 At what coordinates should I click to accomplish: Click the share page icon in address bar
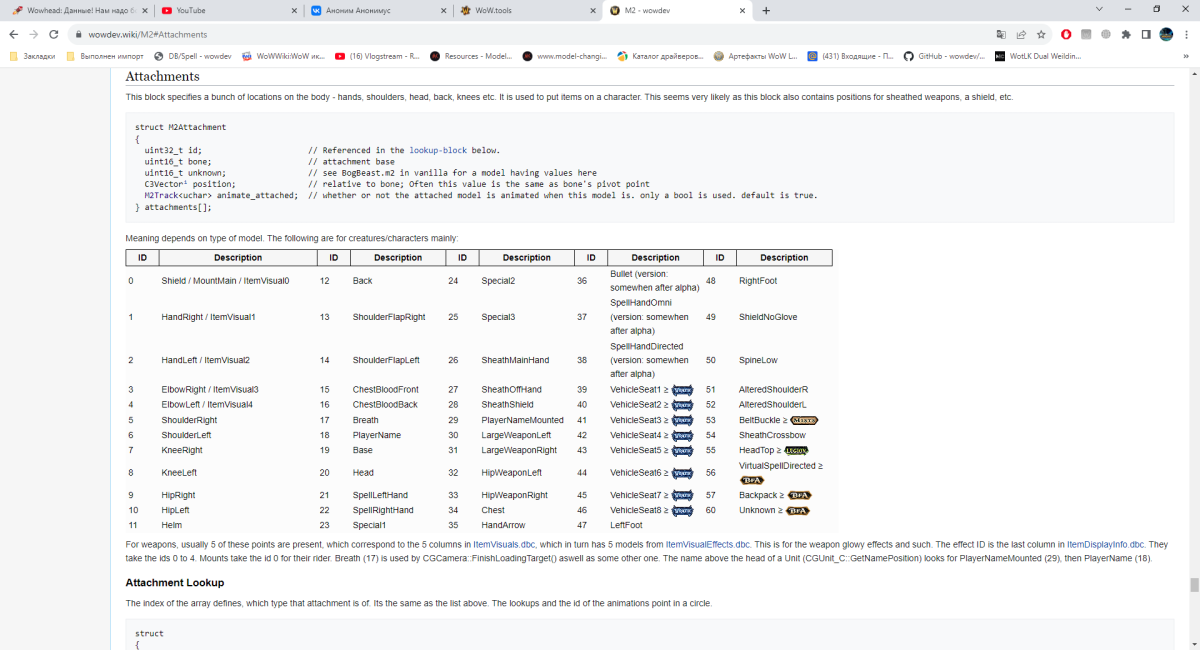[x=1021, y=33]
